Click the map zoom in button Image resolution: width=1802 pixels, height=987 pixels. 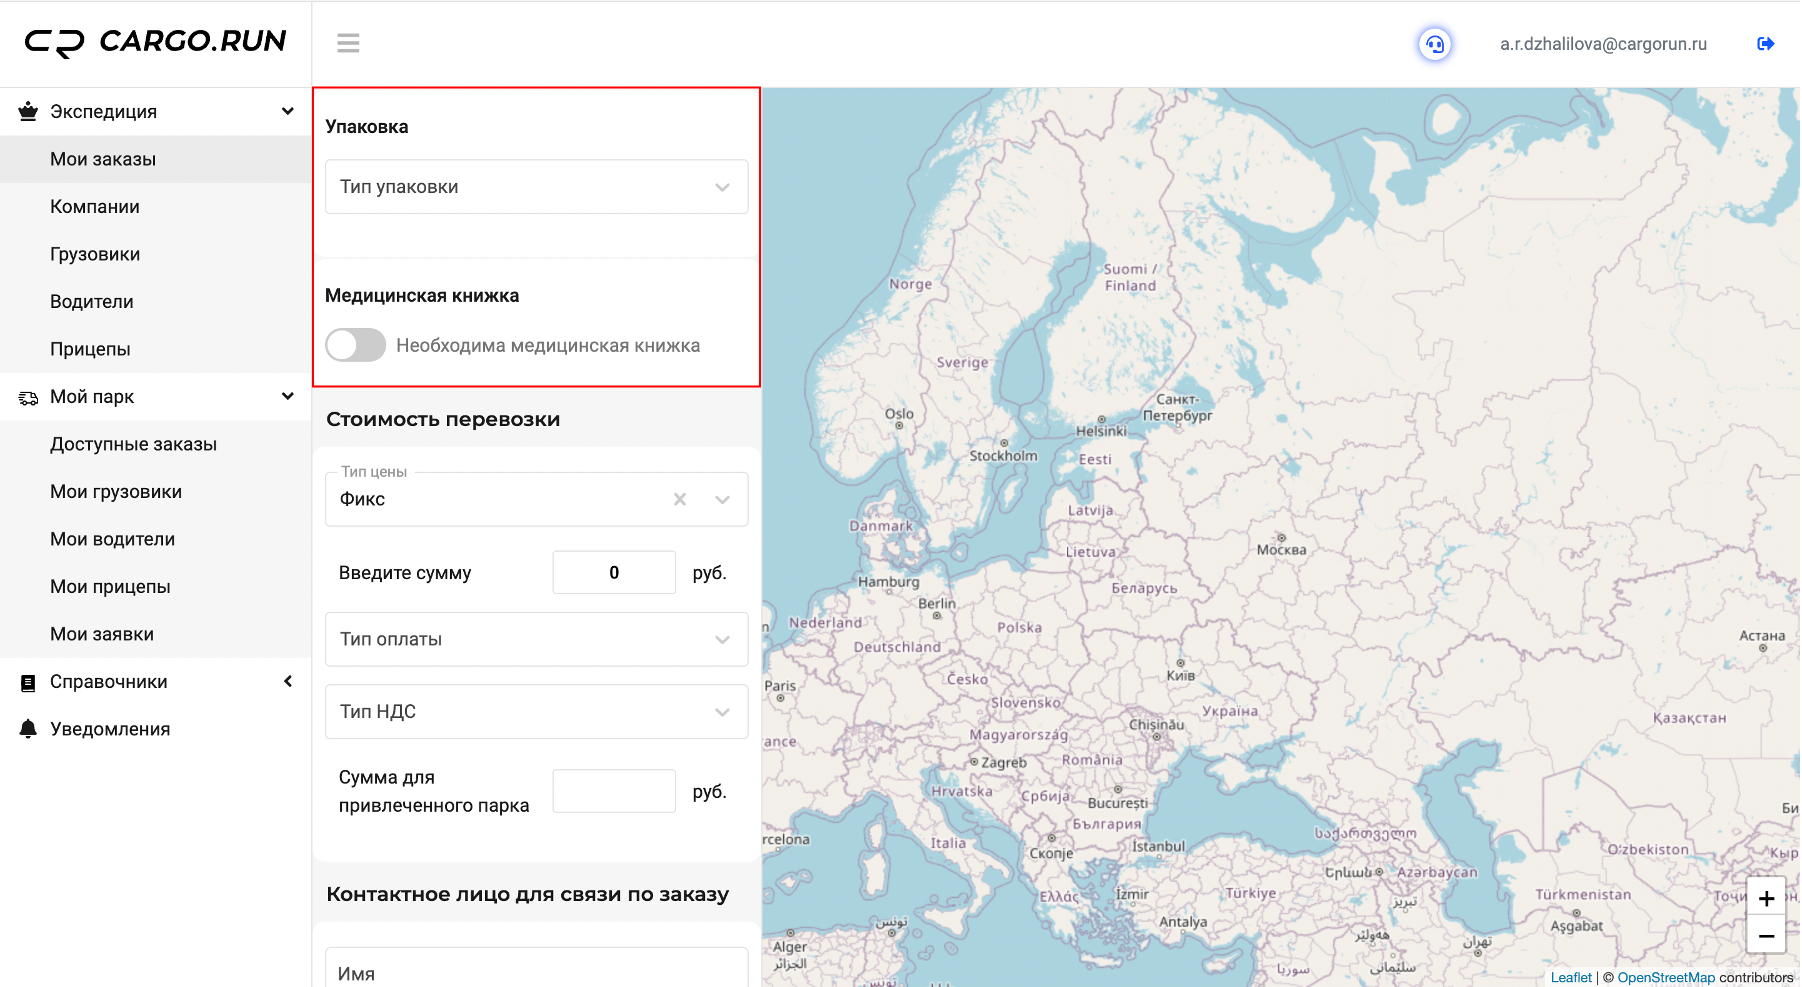(x=1766, y=898)
